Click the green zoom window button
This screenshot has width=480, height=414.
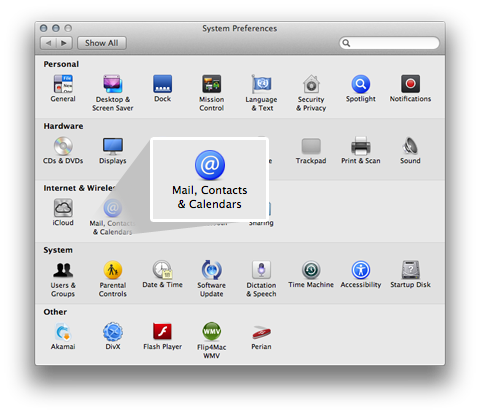pyautogui.click(x=68, y=28)
